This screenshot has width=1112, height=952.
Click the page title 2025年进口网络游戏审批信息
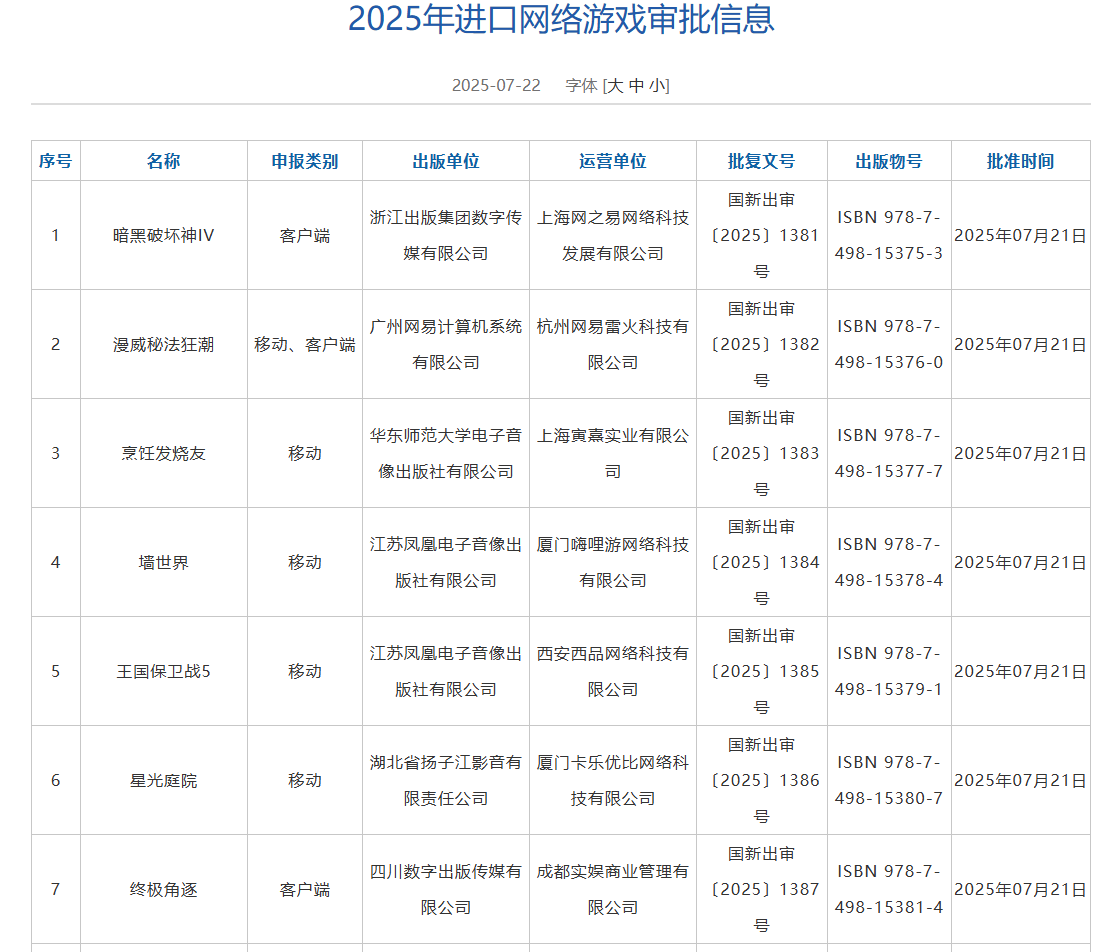click(561, 19)
